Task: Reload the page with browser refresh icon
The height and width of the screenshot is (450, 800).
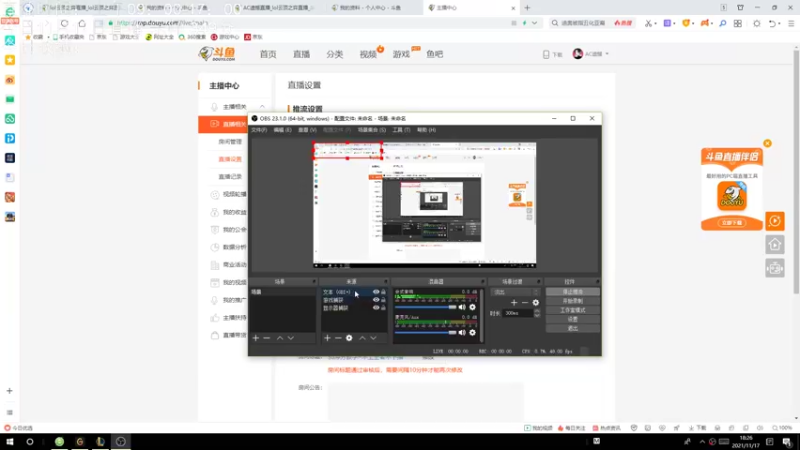Action: (64, 23)
